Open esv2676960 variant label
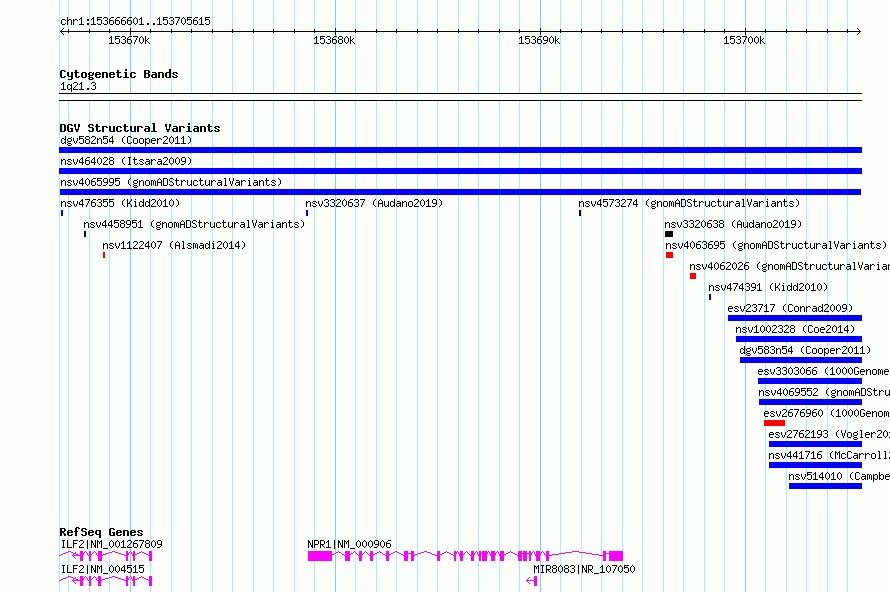 click(x=826, y=413)
